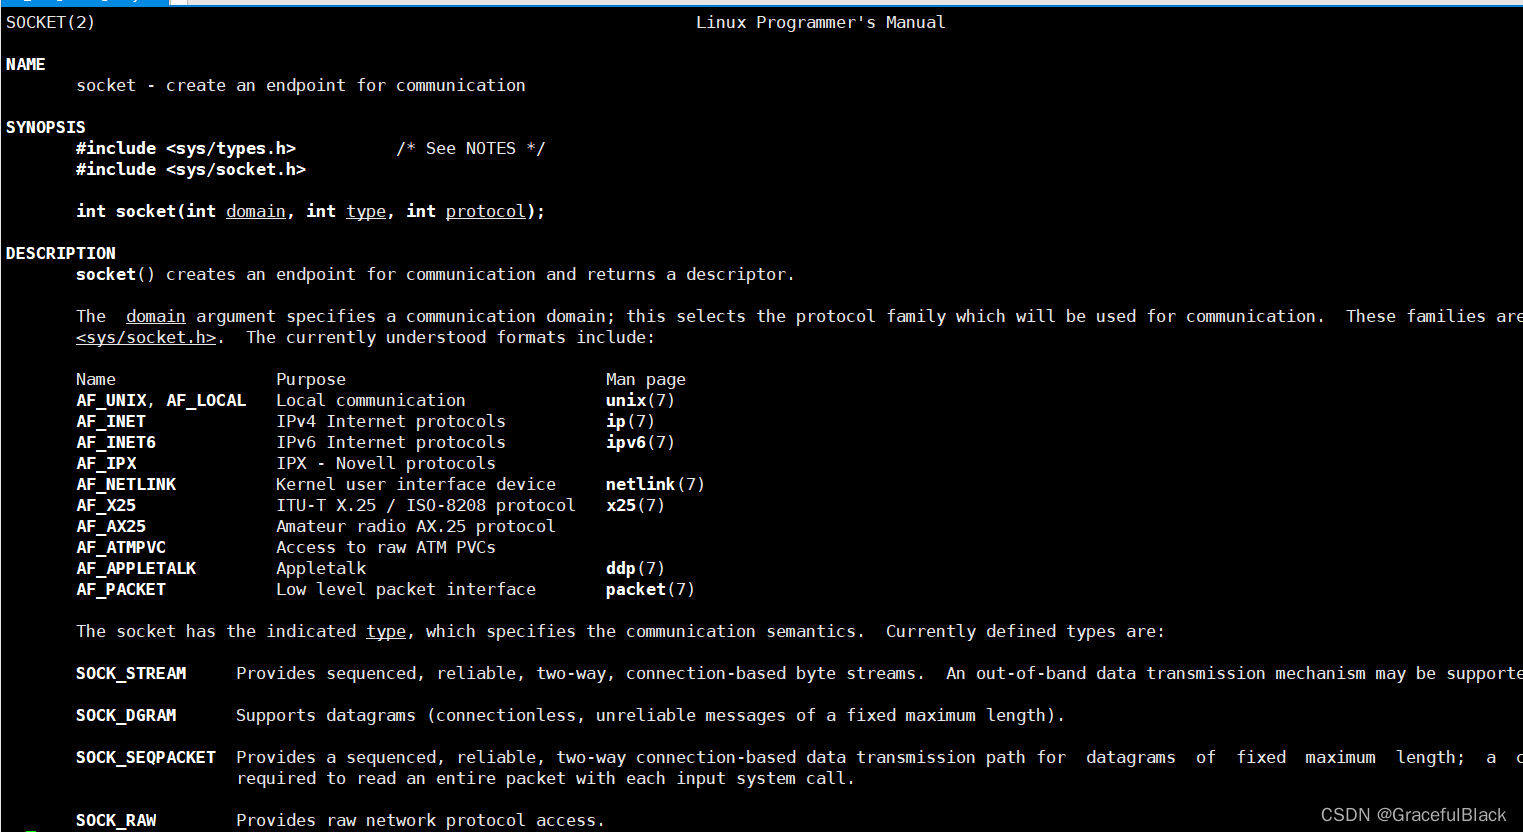The image size is (1523, 832).
Task: Click 'IPX - Novell protocols' text
Action: [x=386, y=463]
